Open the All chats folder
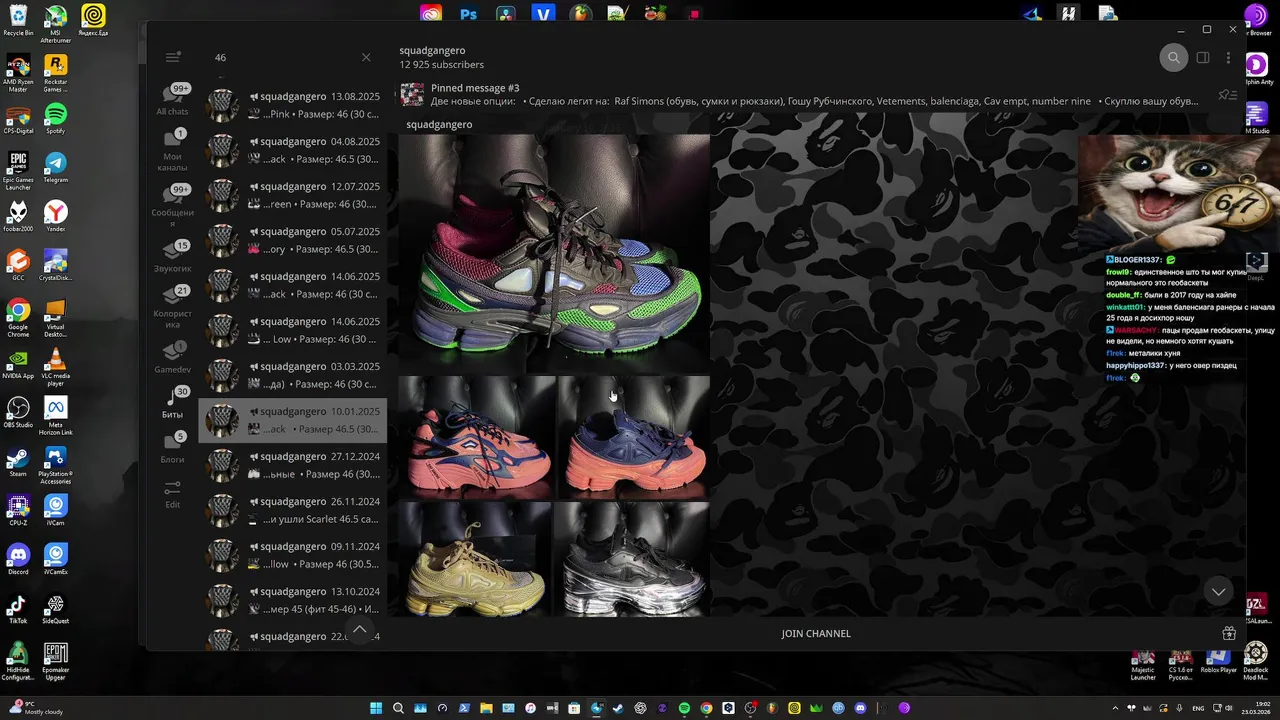Image resolution: width=1280 pixels, height=720 pixels. [172, 100]
